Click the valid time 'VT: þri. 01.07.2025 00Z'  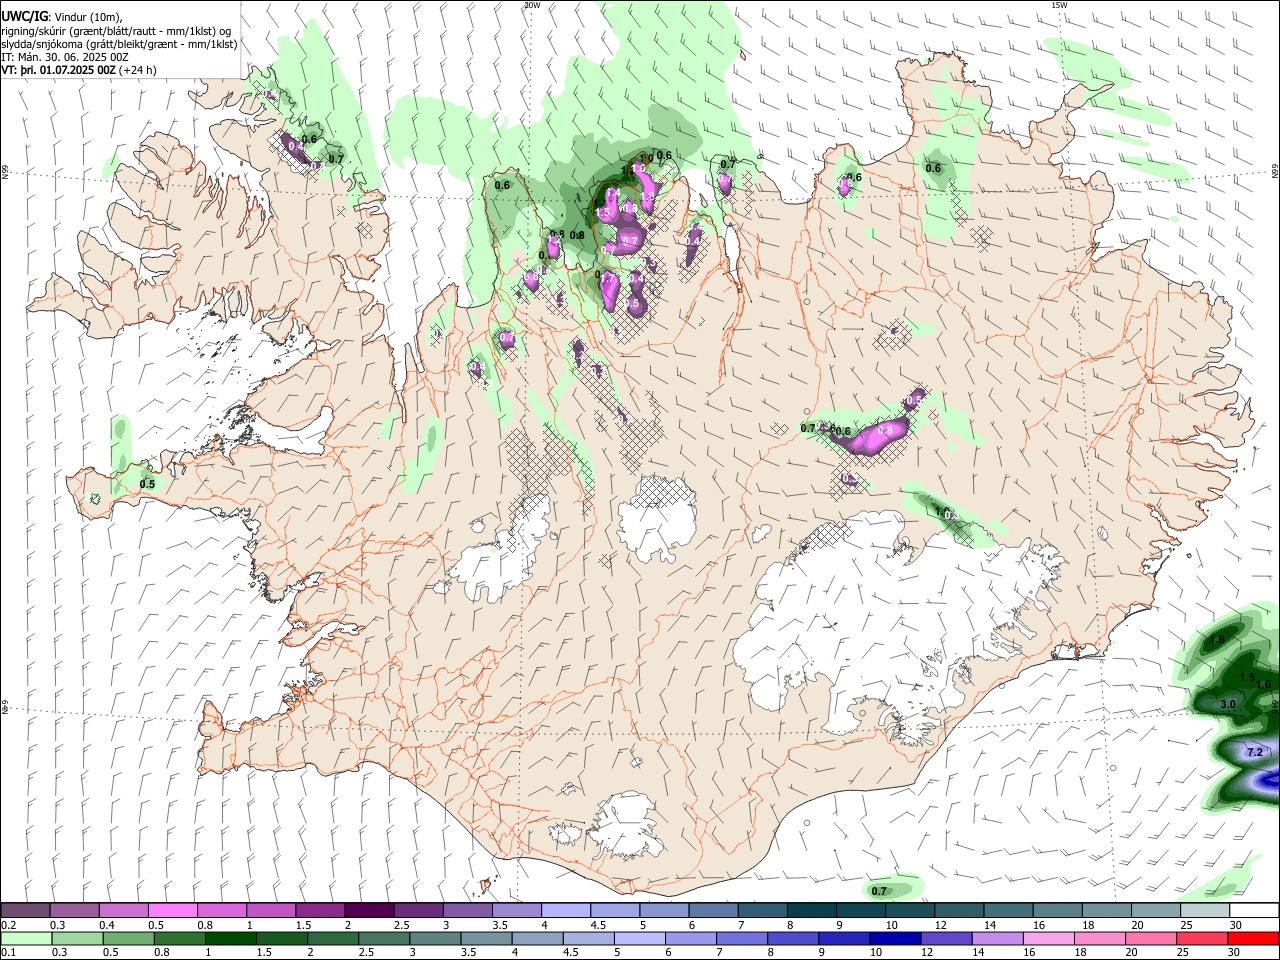(58, 70)
